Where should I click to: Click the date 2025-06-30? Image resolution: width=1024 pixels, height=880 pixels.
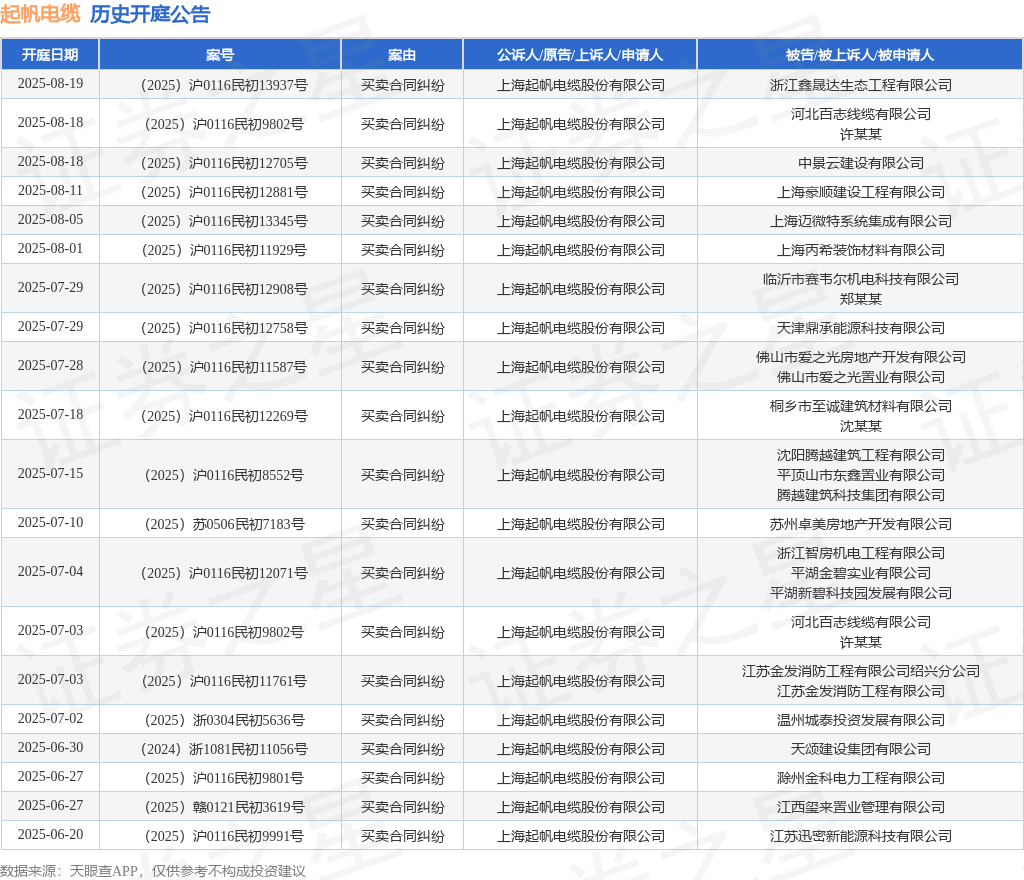click(50, 747)
